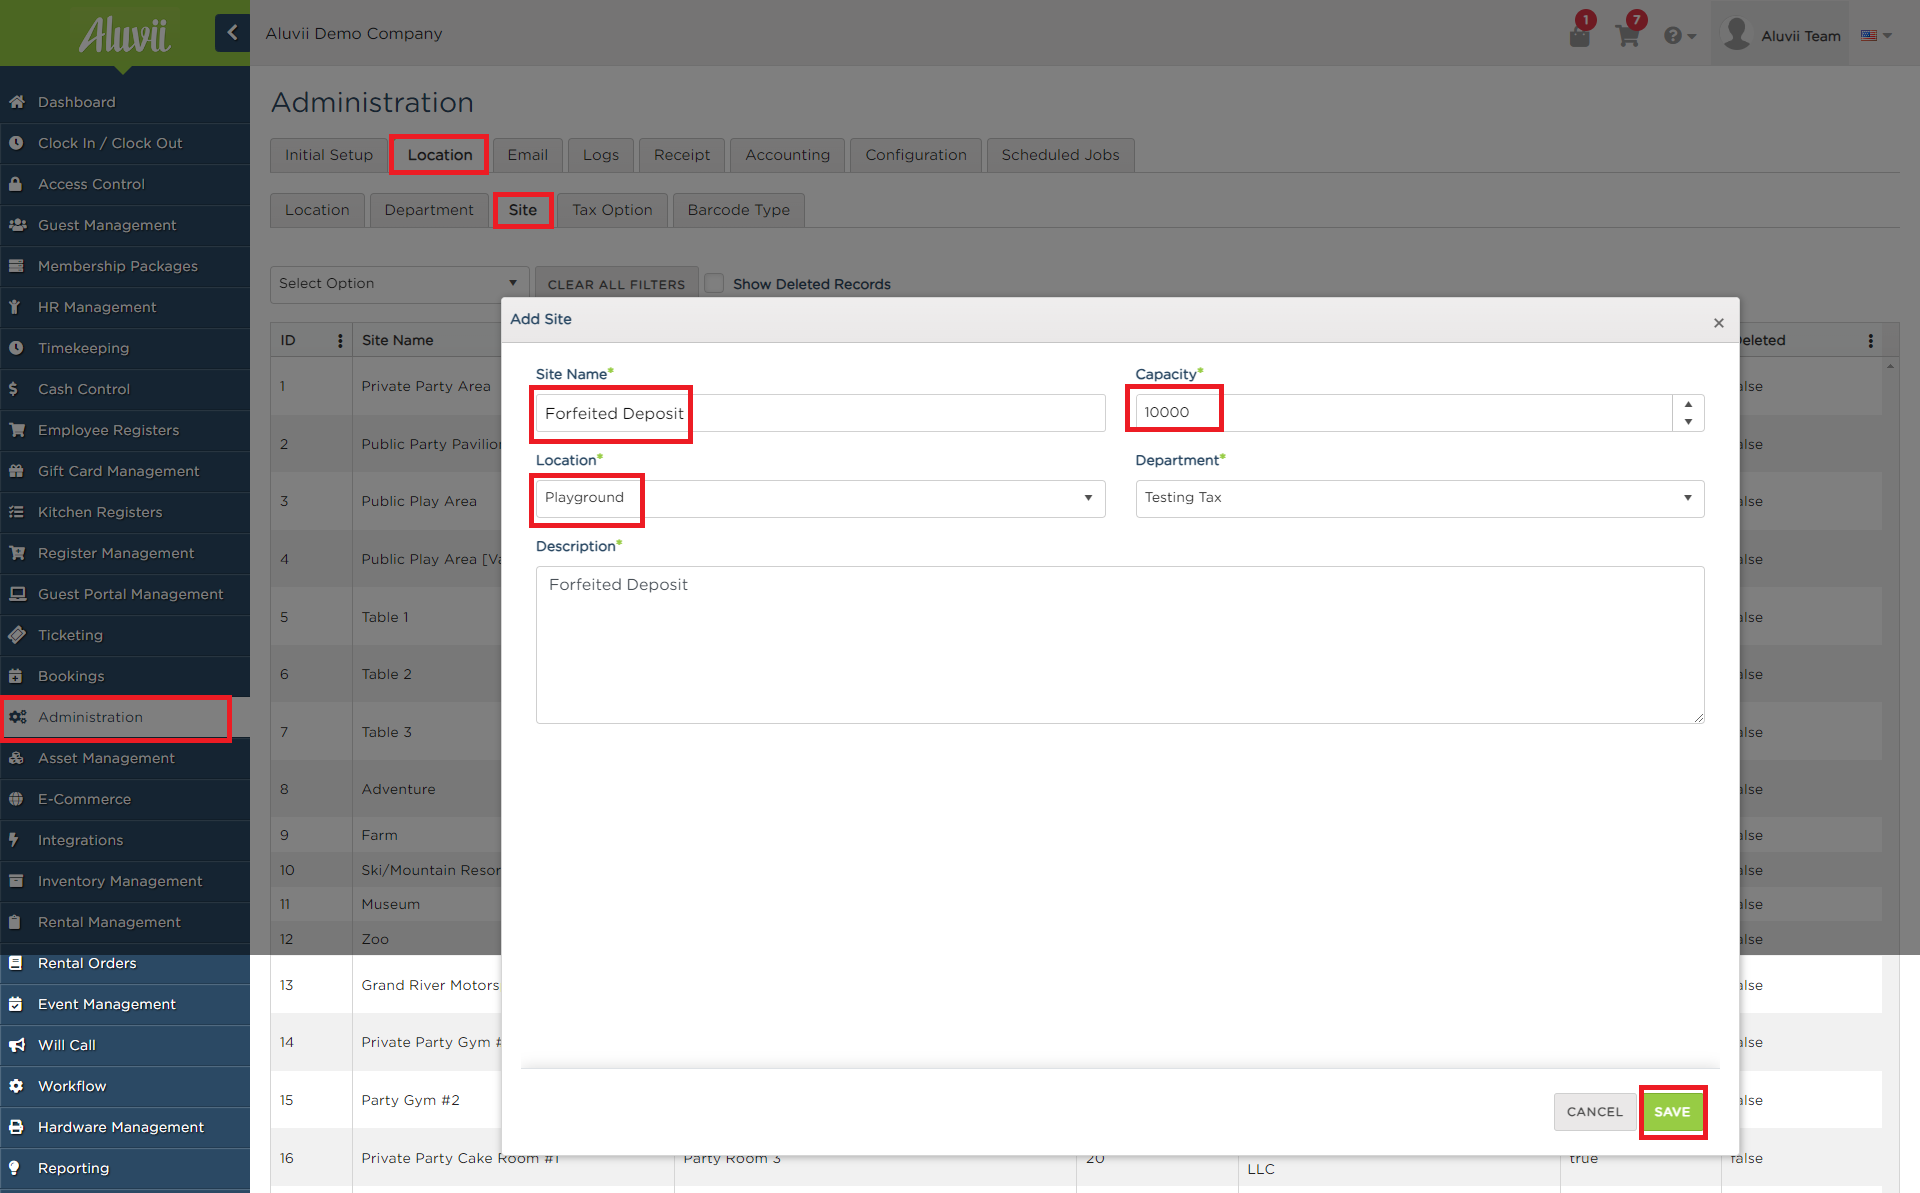Click the Access Control lock icon

tap(17, 184)
